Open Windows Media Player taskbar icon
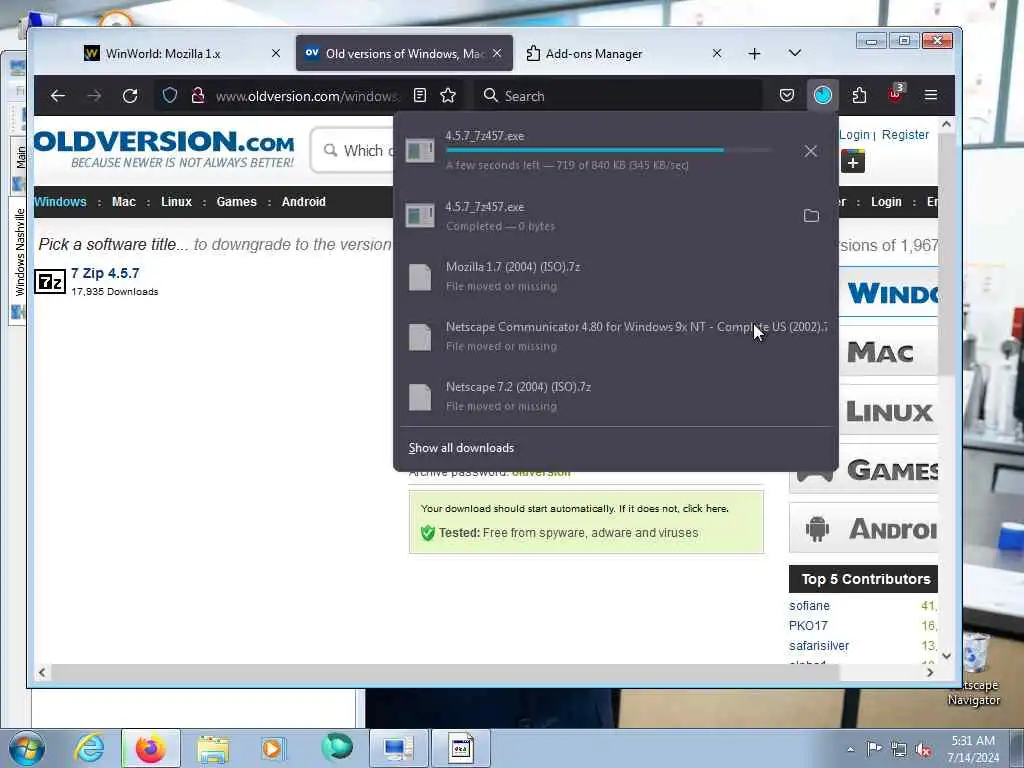The image size is (1024, 768). coord(273,748)
